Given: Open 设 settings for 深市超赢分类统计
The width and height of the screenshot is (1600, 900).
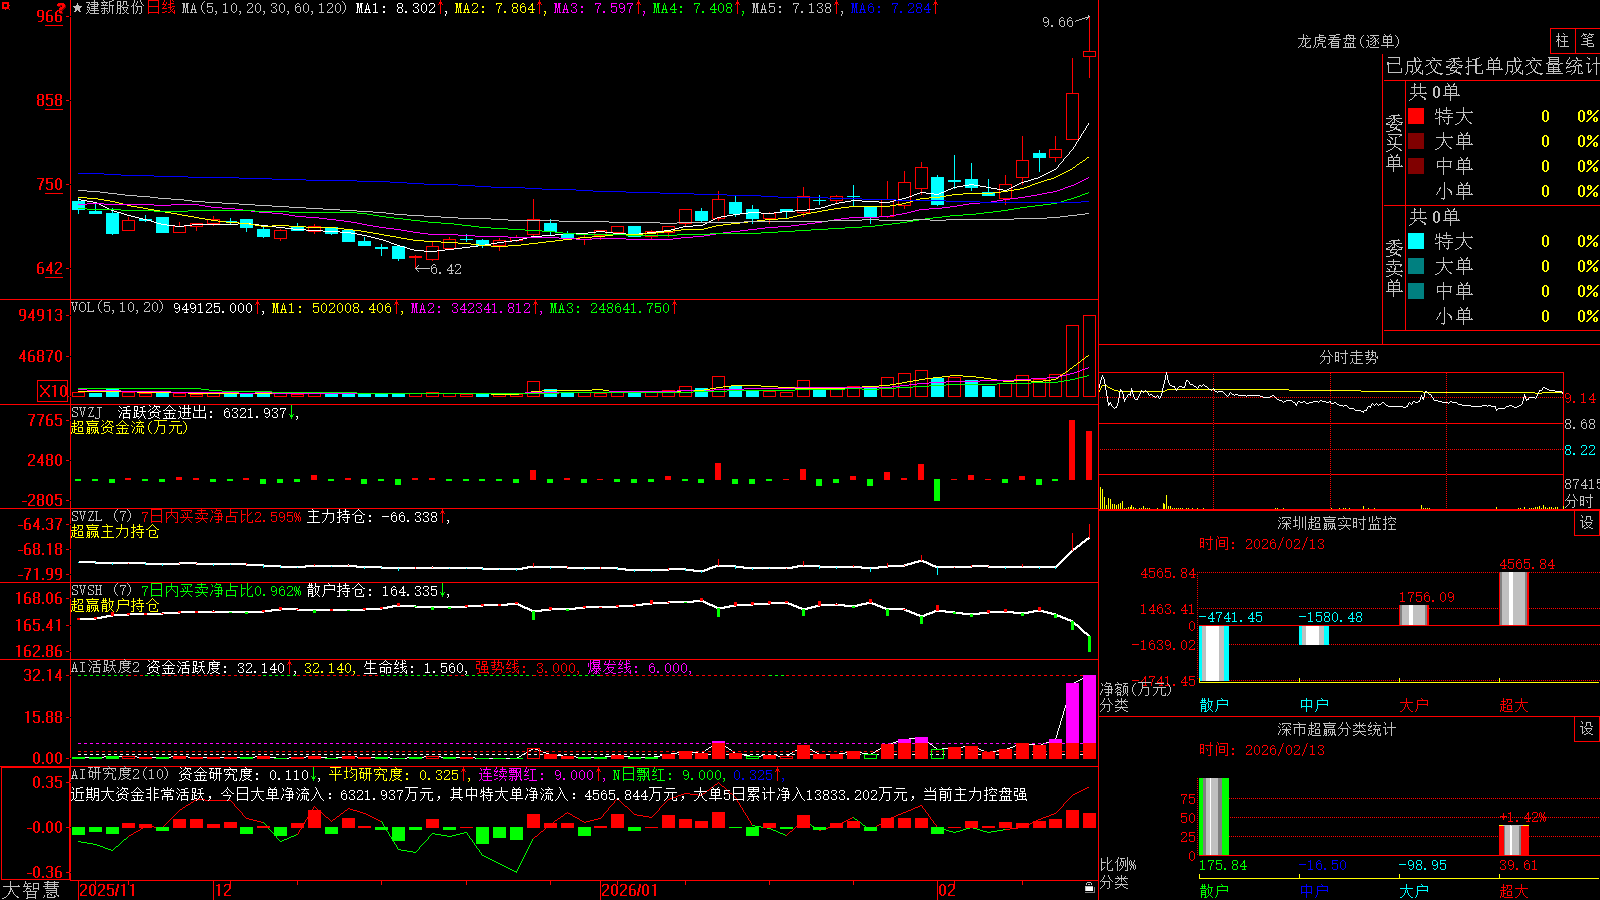Looking at the screenshot, I should pos(1587,729).
